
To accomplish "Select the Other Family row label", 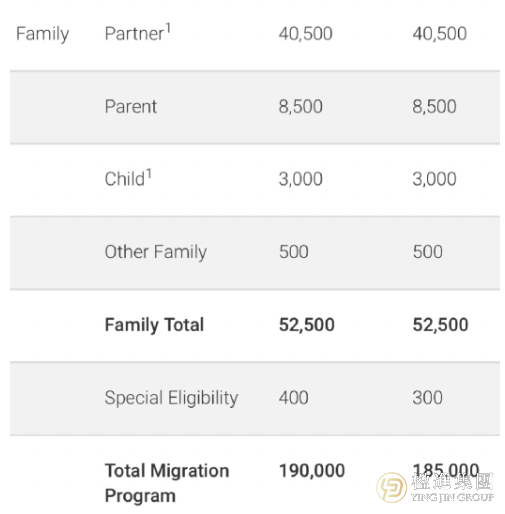I will pos(156,252).
